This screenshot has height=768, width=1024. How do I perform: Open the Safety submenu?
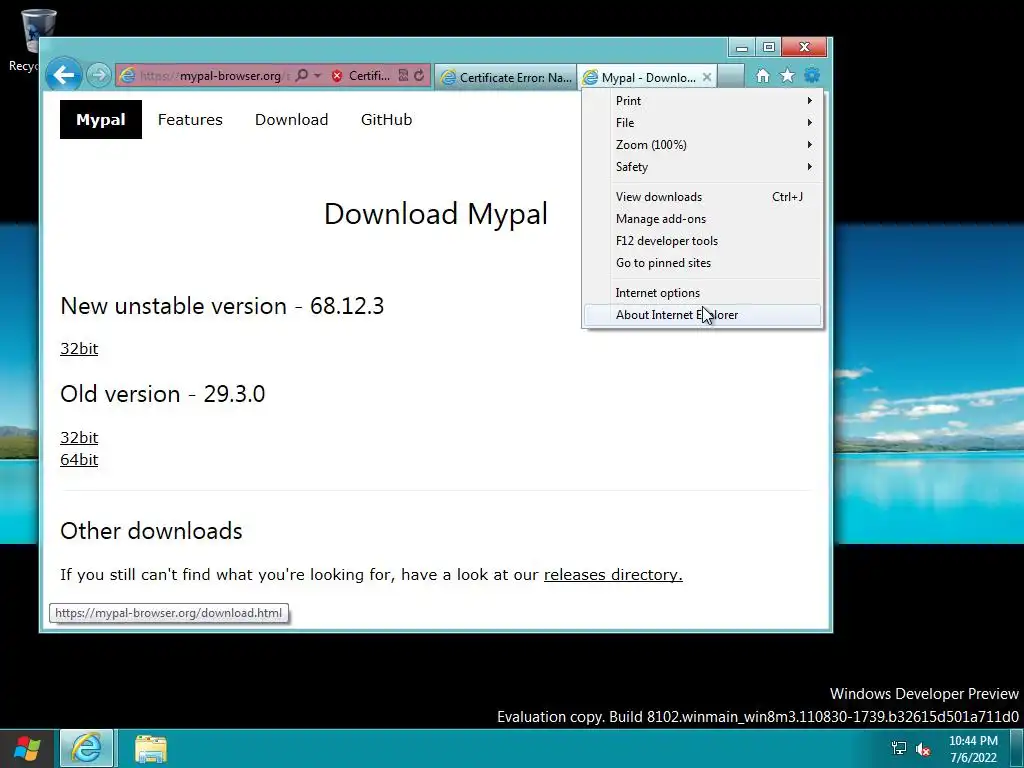coord(703,167)
